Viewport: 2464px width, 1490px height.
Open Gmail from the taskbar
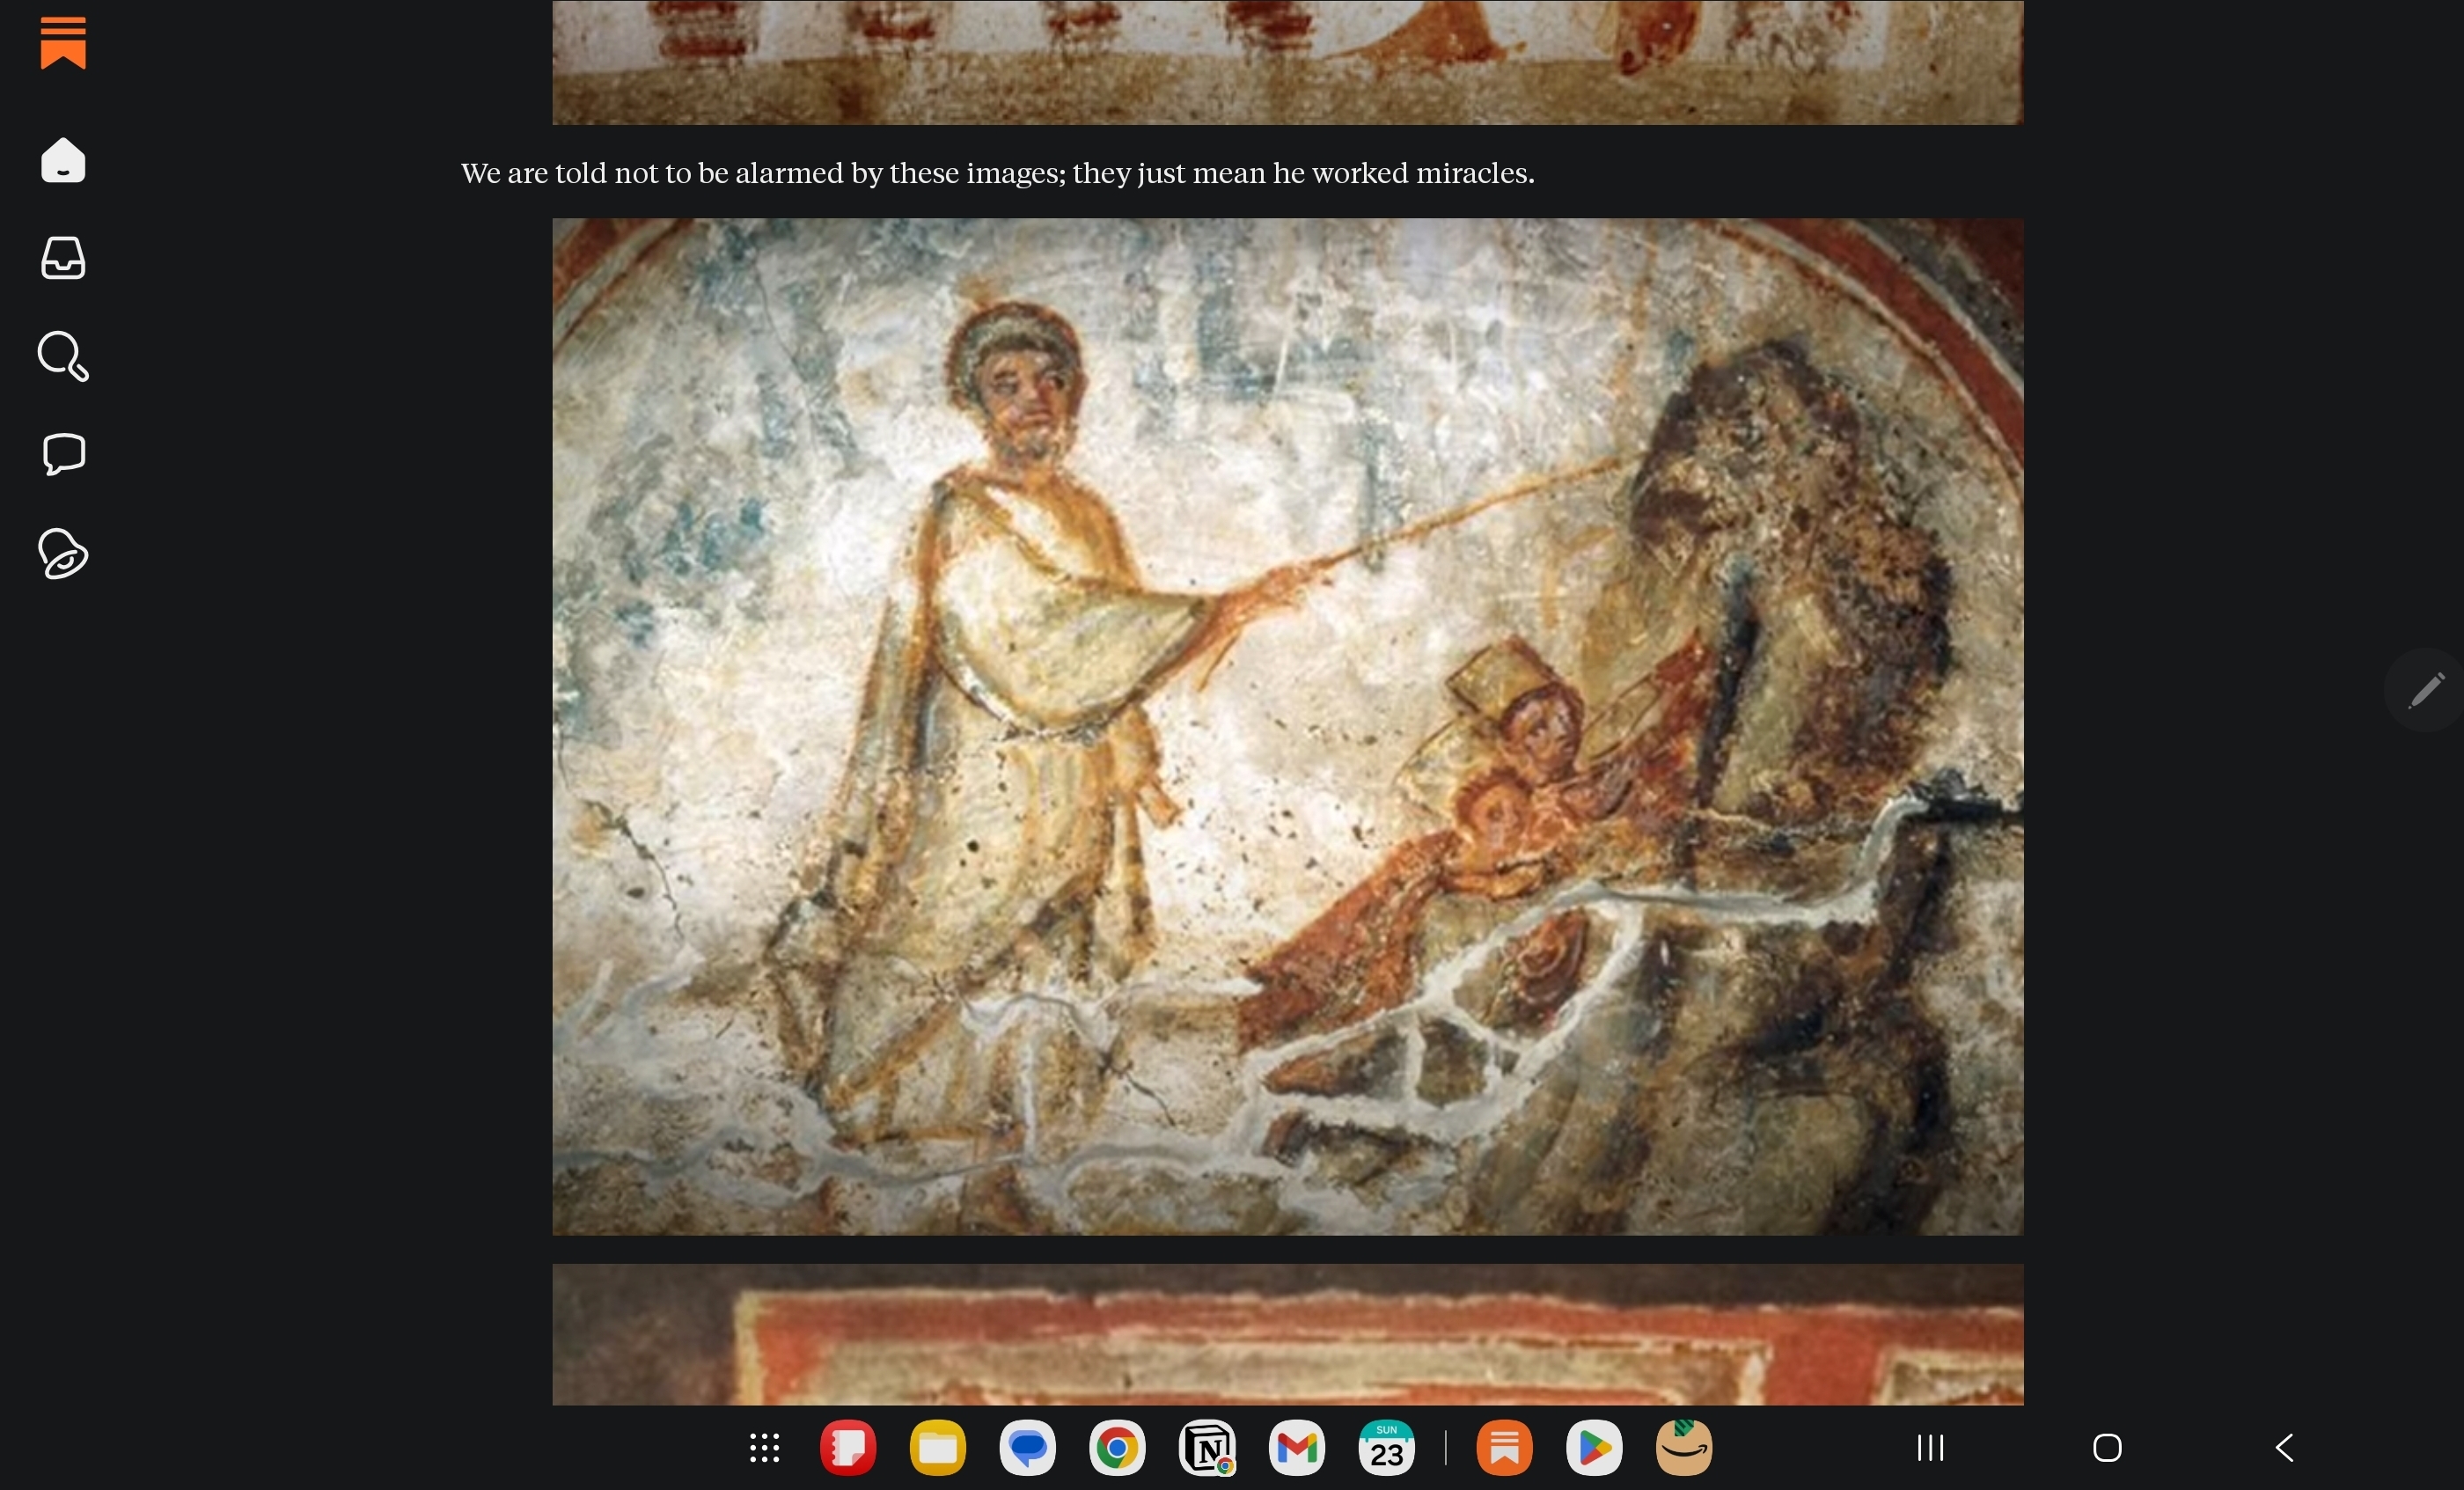(1297, 1447)
